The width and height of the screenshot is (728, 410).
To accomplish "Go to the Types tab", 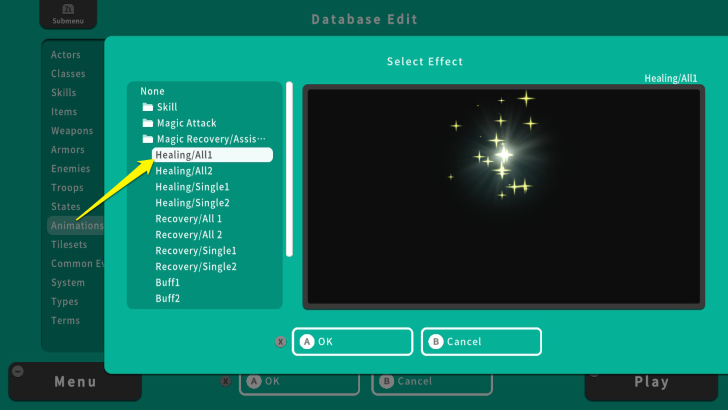I will coord(65,302).
